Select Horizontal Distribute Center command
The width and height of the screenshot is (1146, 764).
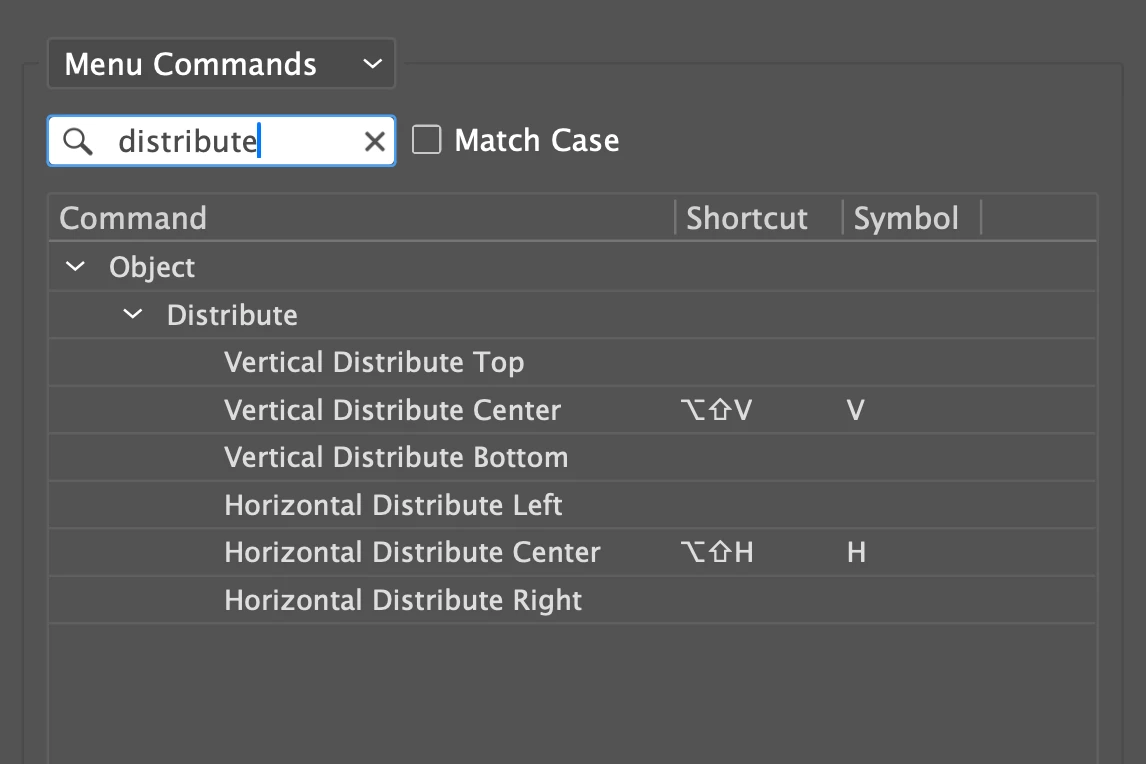412,552
